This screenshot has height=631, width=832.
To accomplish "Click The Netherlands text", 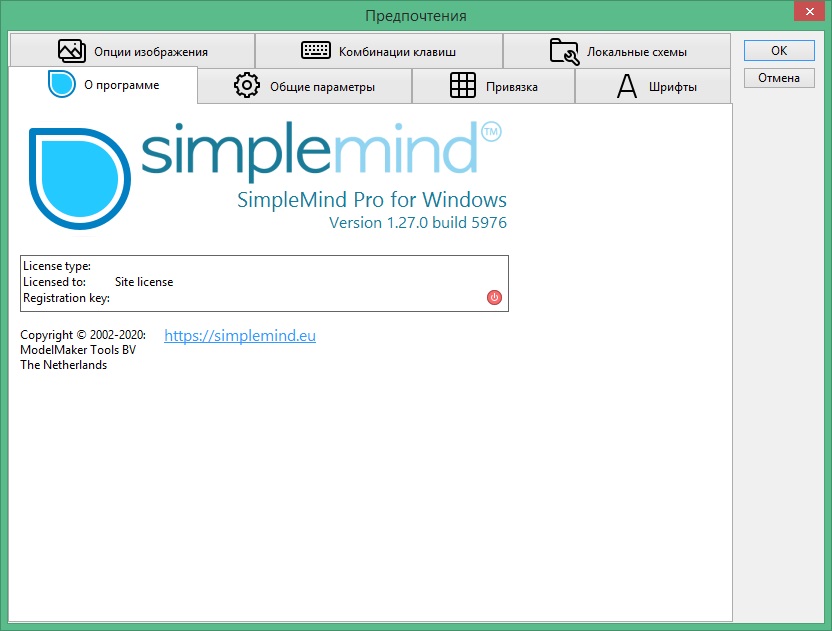I will (x=64, y=365).
